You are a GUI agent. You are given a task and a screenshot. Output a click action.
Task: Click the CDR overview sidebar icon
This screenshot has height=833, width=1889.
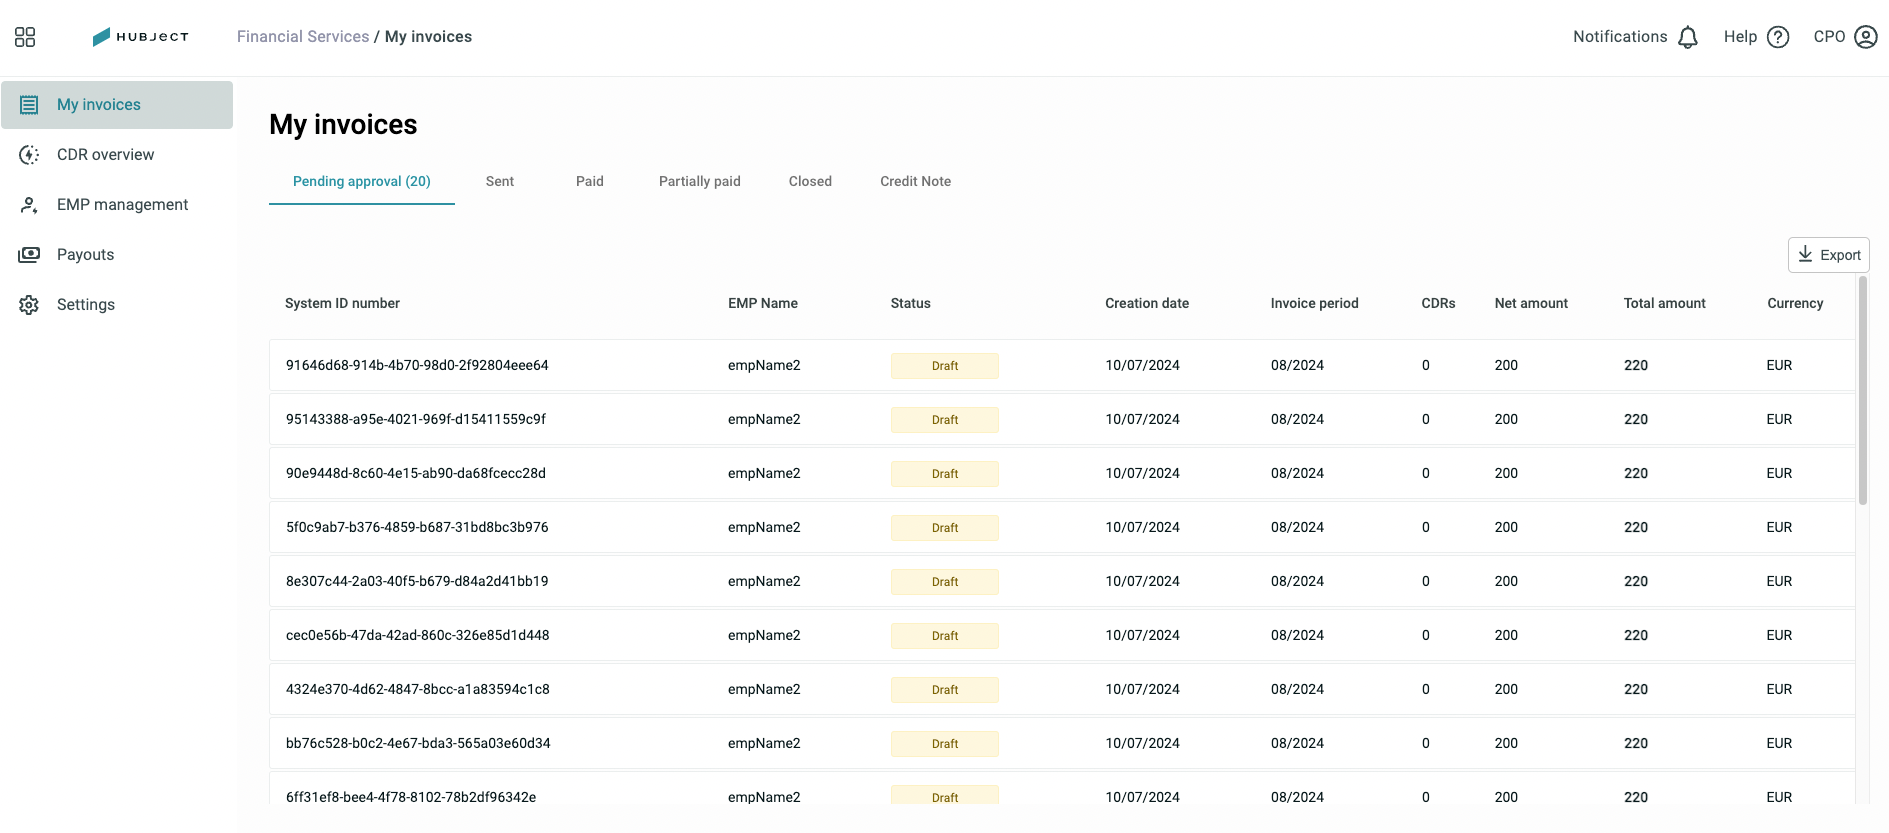coord(29,155)
